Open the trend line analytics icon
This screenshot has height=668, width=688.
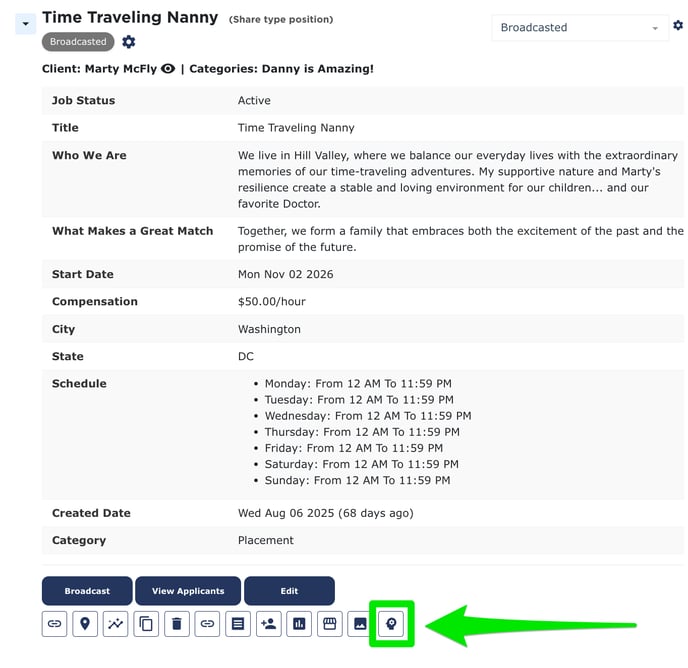coord(116,624)
